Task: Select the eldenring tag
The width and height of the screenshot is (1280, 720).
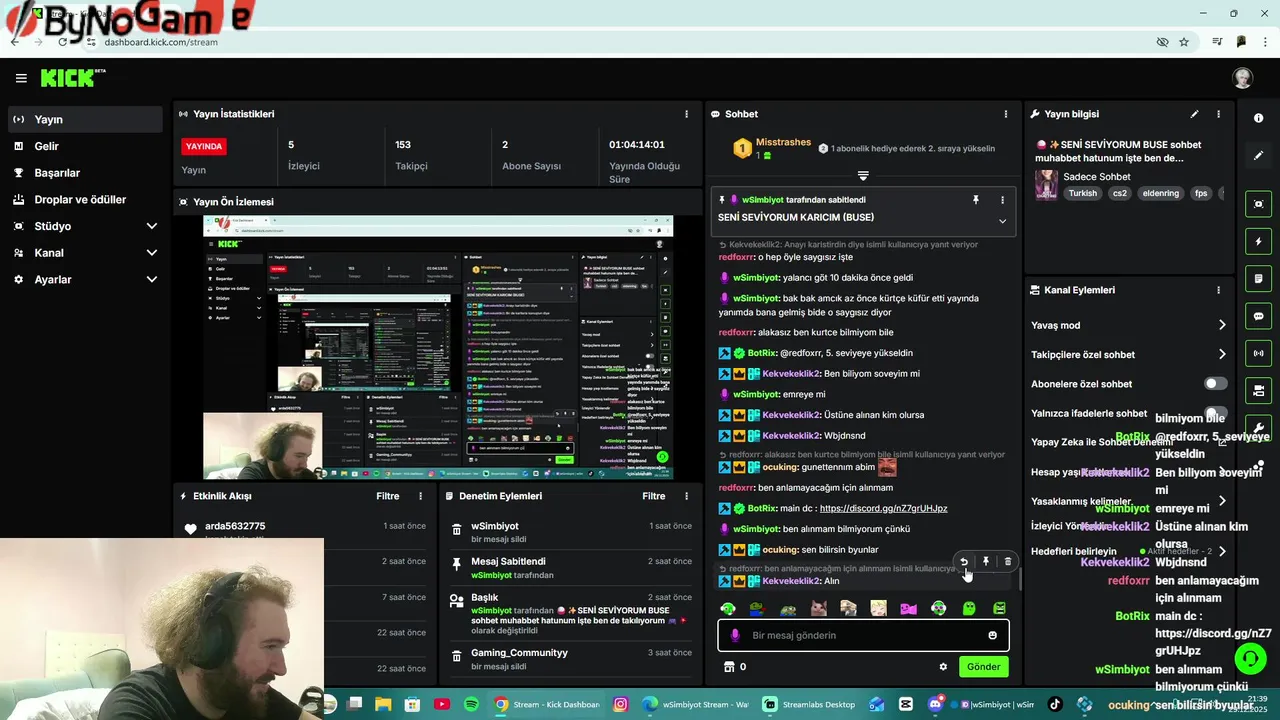Action: point(1160,193)
